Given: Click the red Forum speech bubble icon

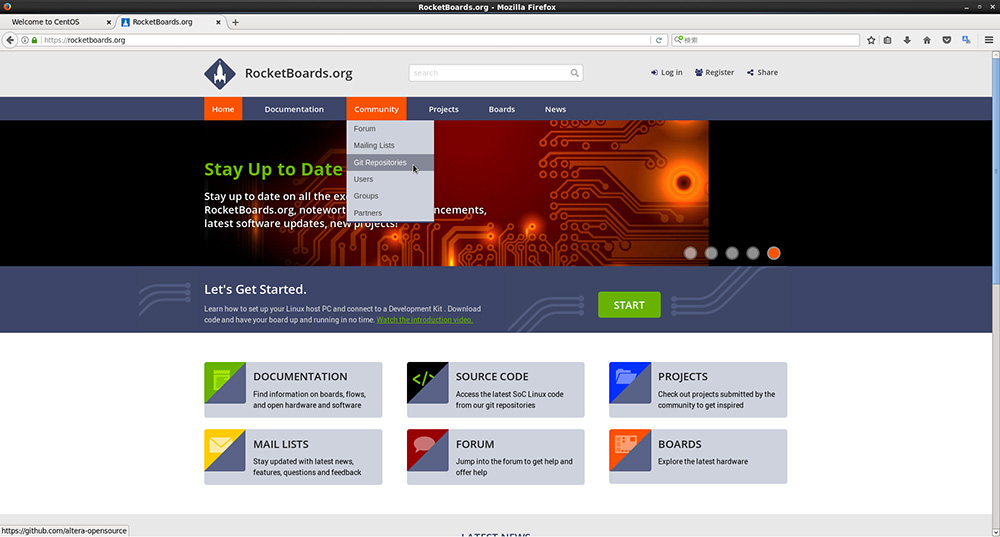Looking at the screenshot, I should [427, 450].
